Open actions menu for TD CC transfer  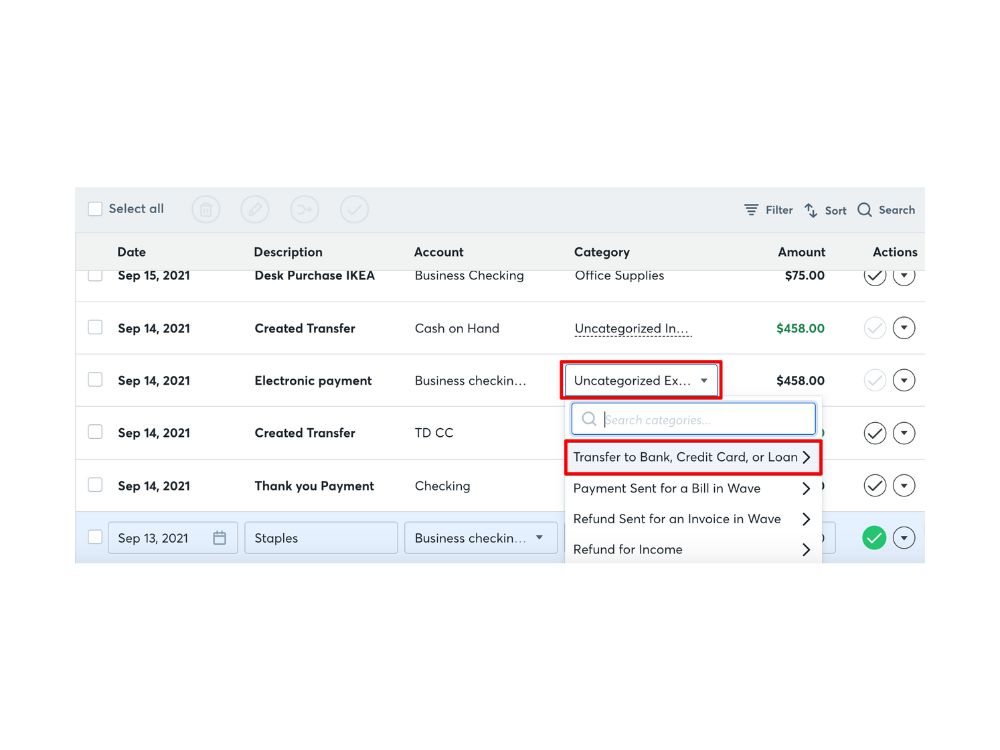coord(904,433)
